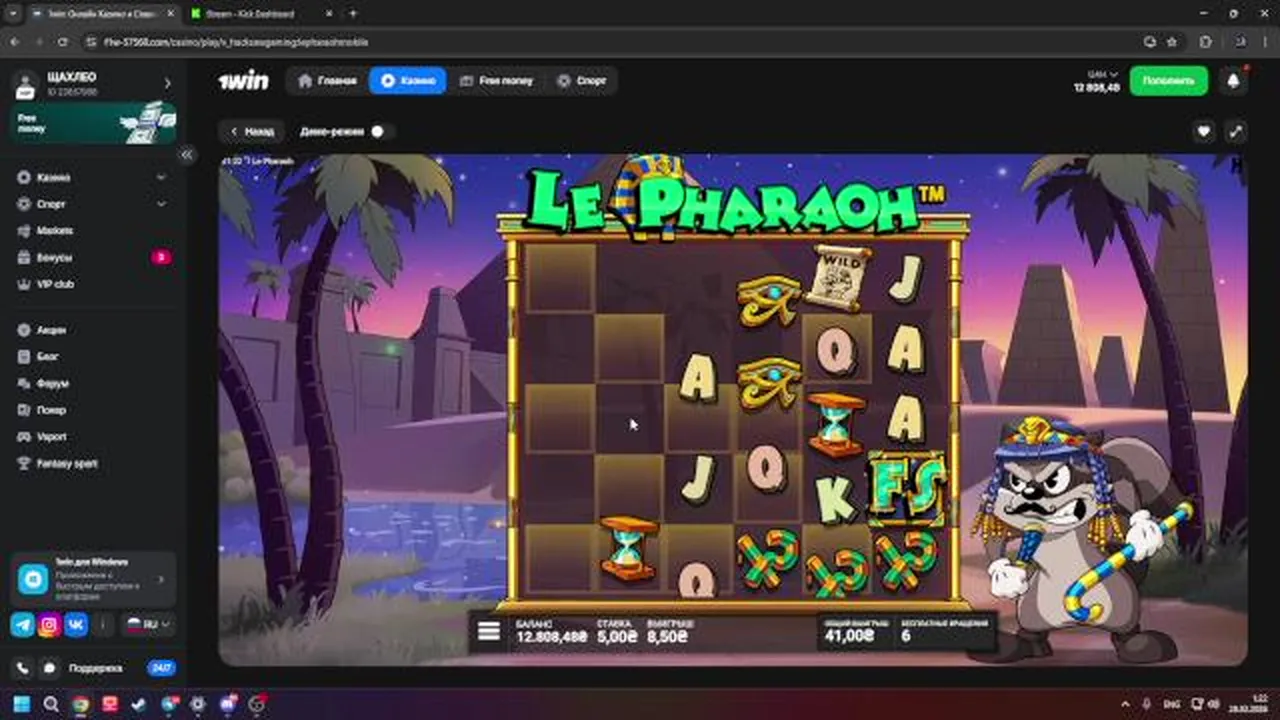Select the Спорт top navigation tab
Image resolution: width=1280 pixels, height=720 pixels.
pos(581,81)
